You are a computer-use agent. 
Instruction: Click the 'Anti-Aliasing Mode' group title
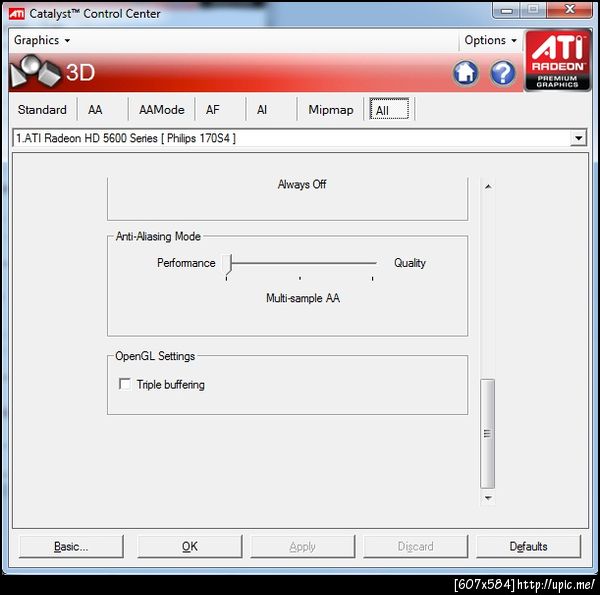coord(158,236)
